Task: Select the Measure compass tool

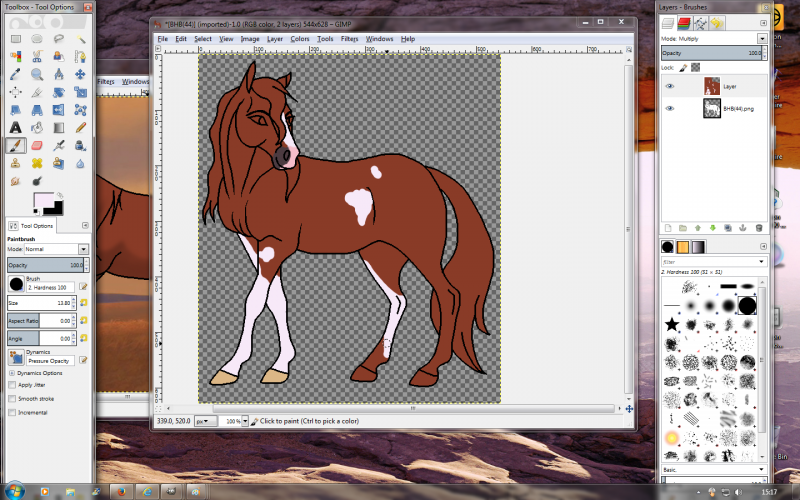Action: [x=59, y=74]
